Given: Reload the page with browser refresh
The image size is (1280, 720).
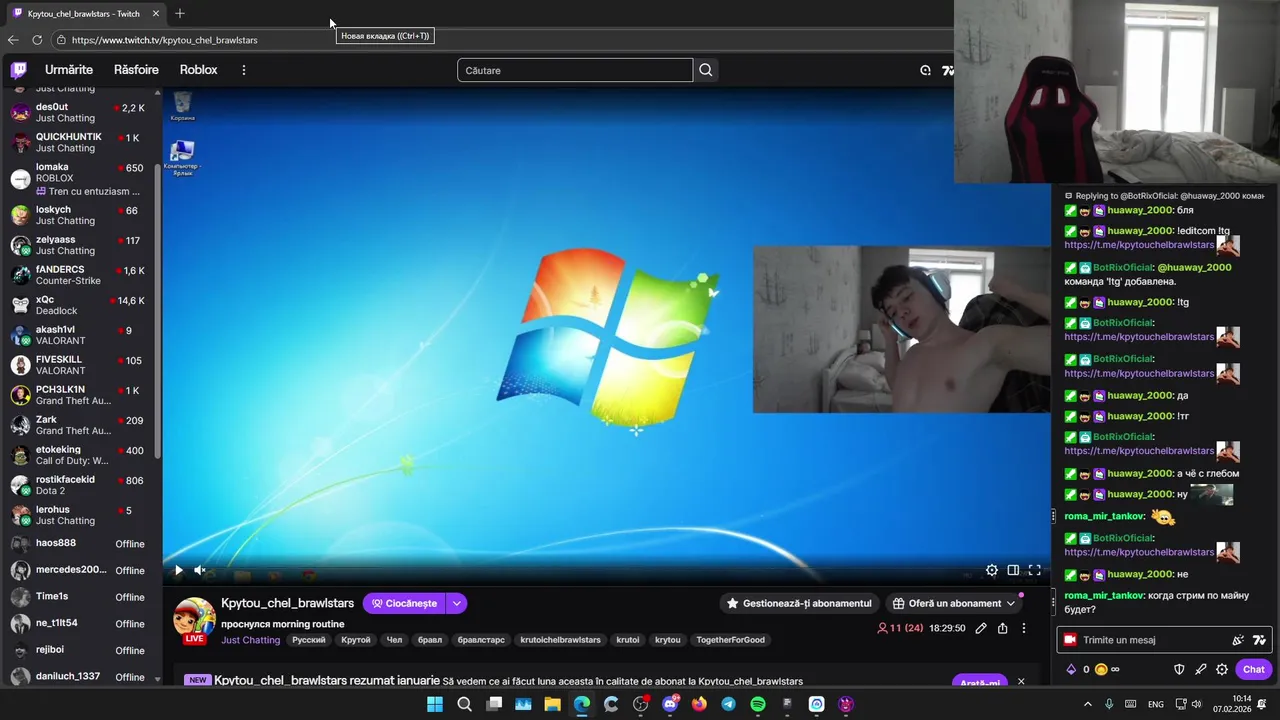Looking at the screenshot, I should [37, 40].
